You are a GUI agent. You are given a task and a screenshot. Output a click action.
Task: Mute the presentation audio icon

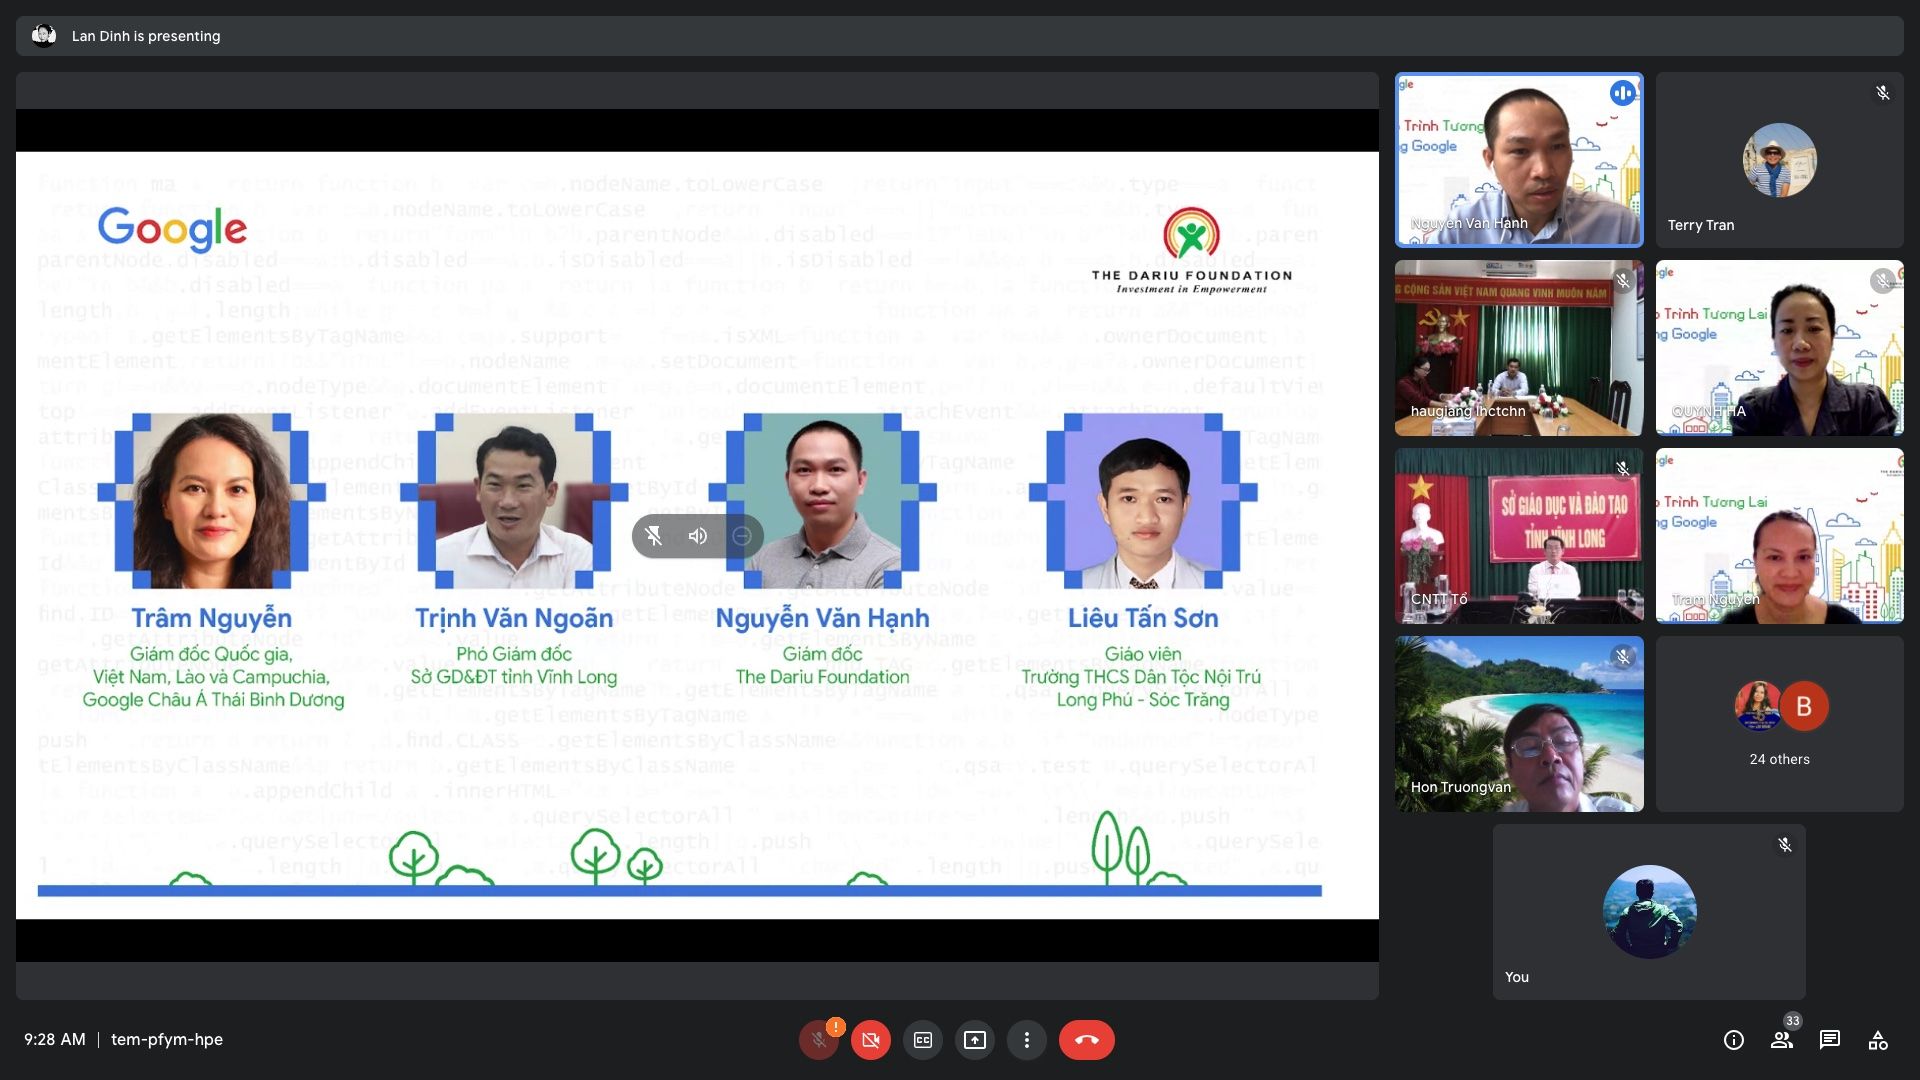point(698,536)
